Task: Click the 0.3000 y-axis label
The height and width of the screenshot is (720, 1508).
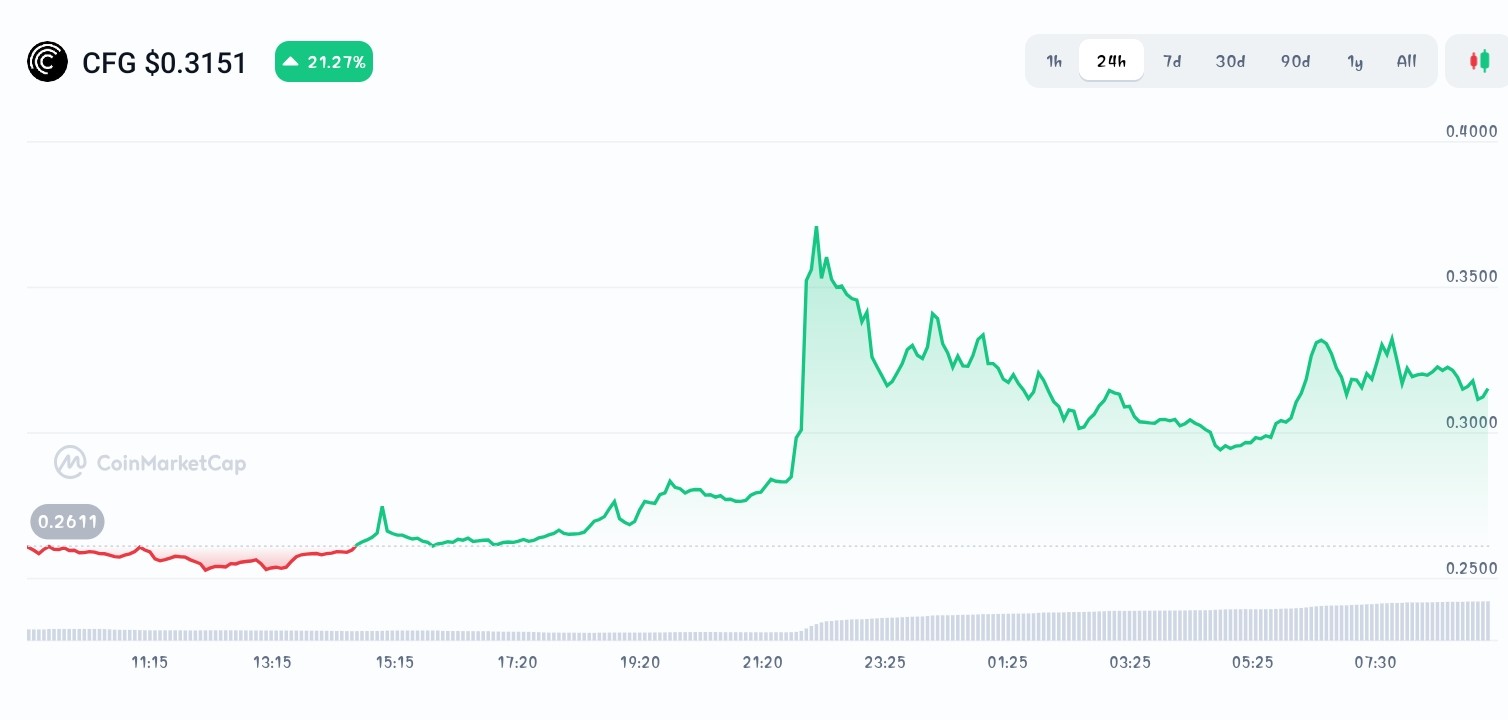Action: pyautogui.click(x=1472, y=423)
